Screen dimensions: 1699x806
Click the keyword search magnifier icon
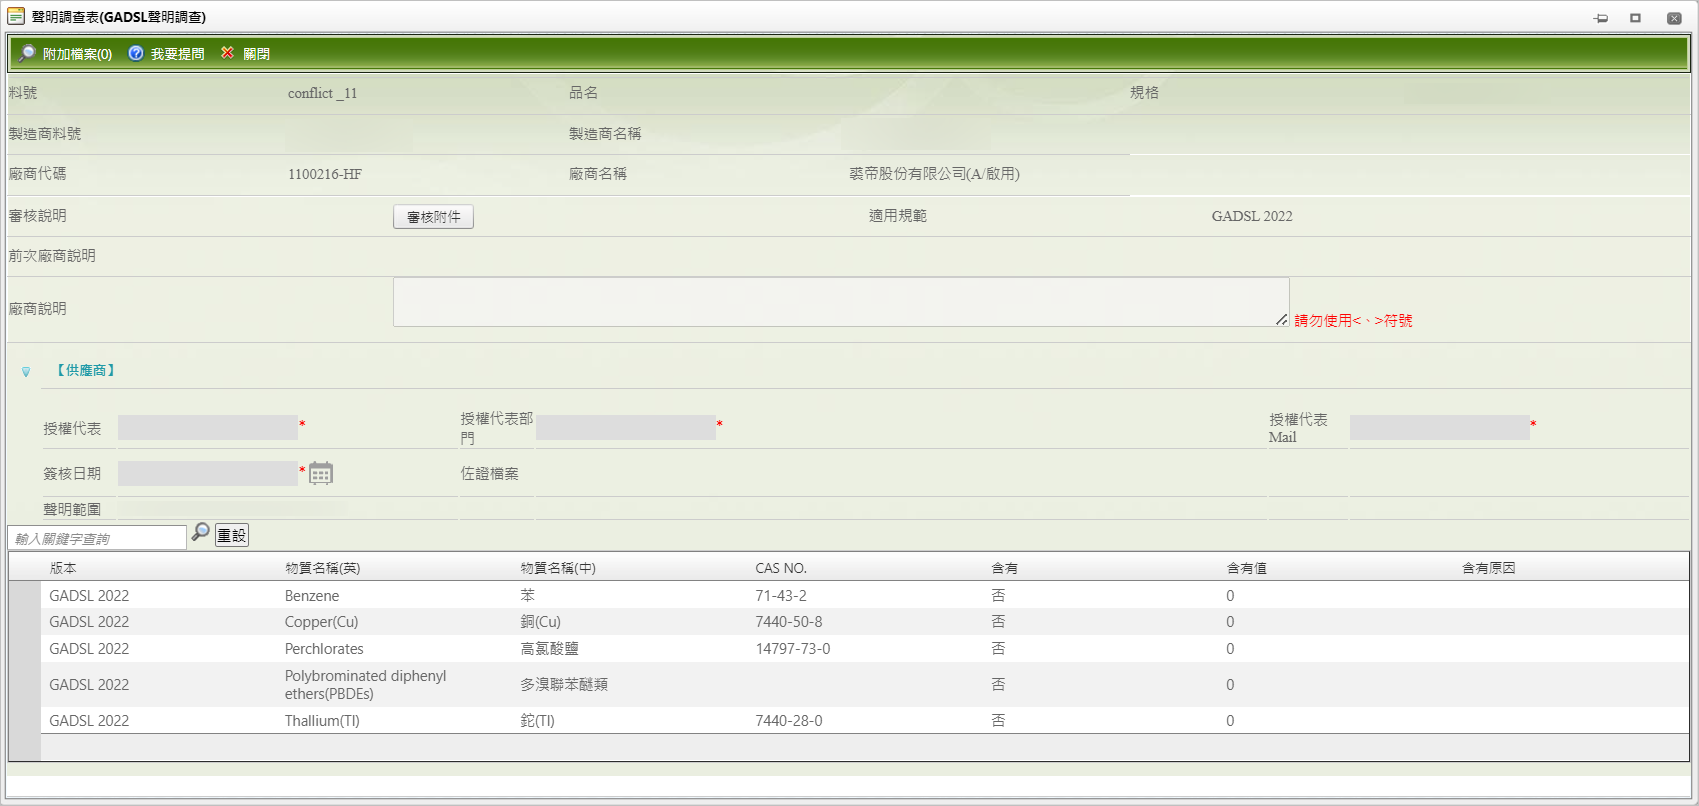click(x=201, y=532)
